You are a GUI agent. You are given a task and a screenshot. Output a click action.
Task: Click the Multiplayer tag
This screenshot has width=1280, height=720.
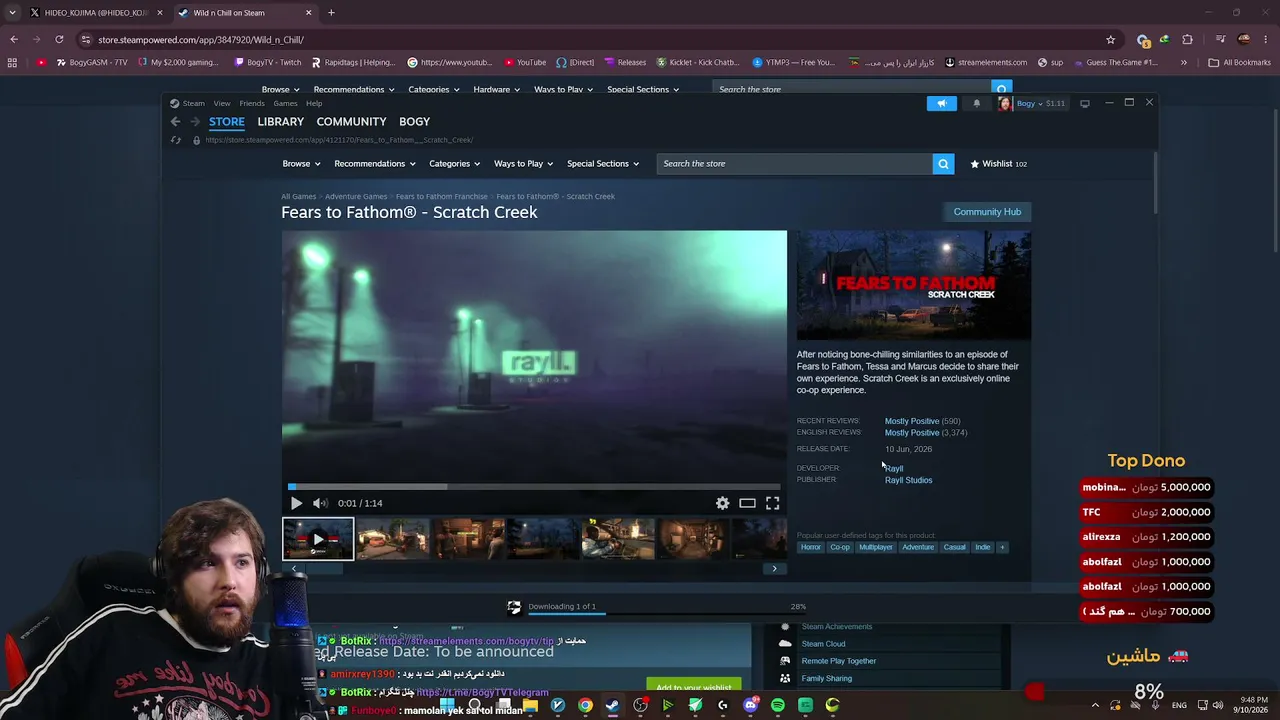point(875,547)
